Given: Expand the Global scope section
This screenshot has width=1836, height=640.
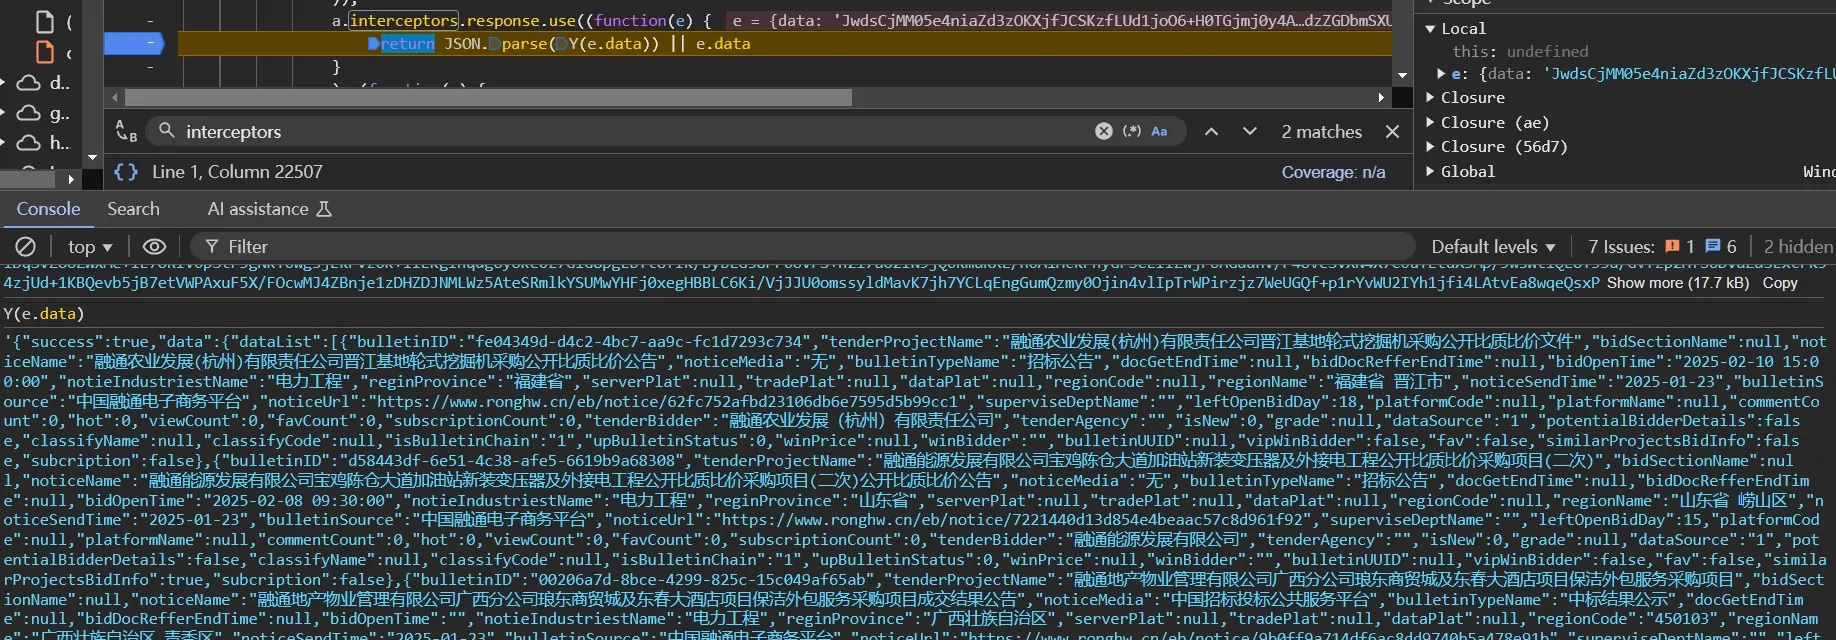Looking at the screenshot, I should [x=1430, y=171].
